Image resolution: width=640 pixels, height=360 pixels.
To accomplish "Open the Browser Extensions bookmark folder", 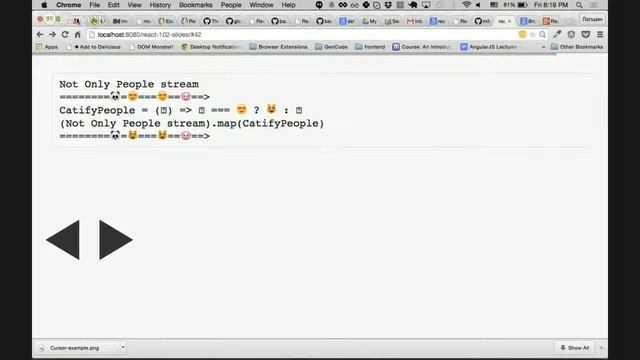I will [278, 47].
